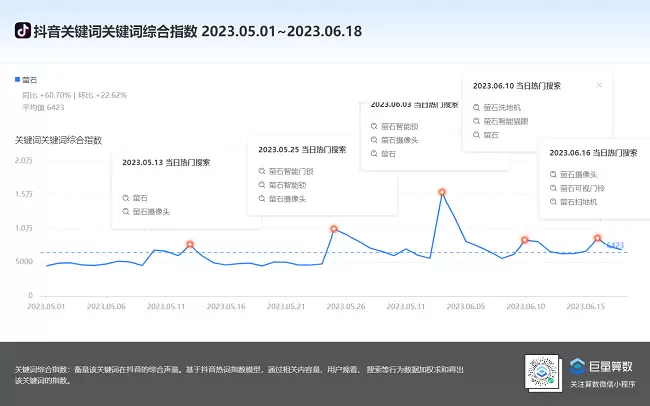Select the red peak marker at 2023.05.25
This screenshot has width=650, height=406.
334,229
